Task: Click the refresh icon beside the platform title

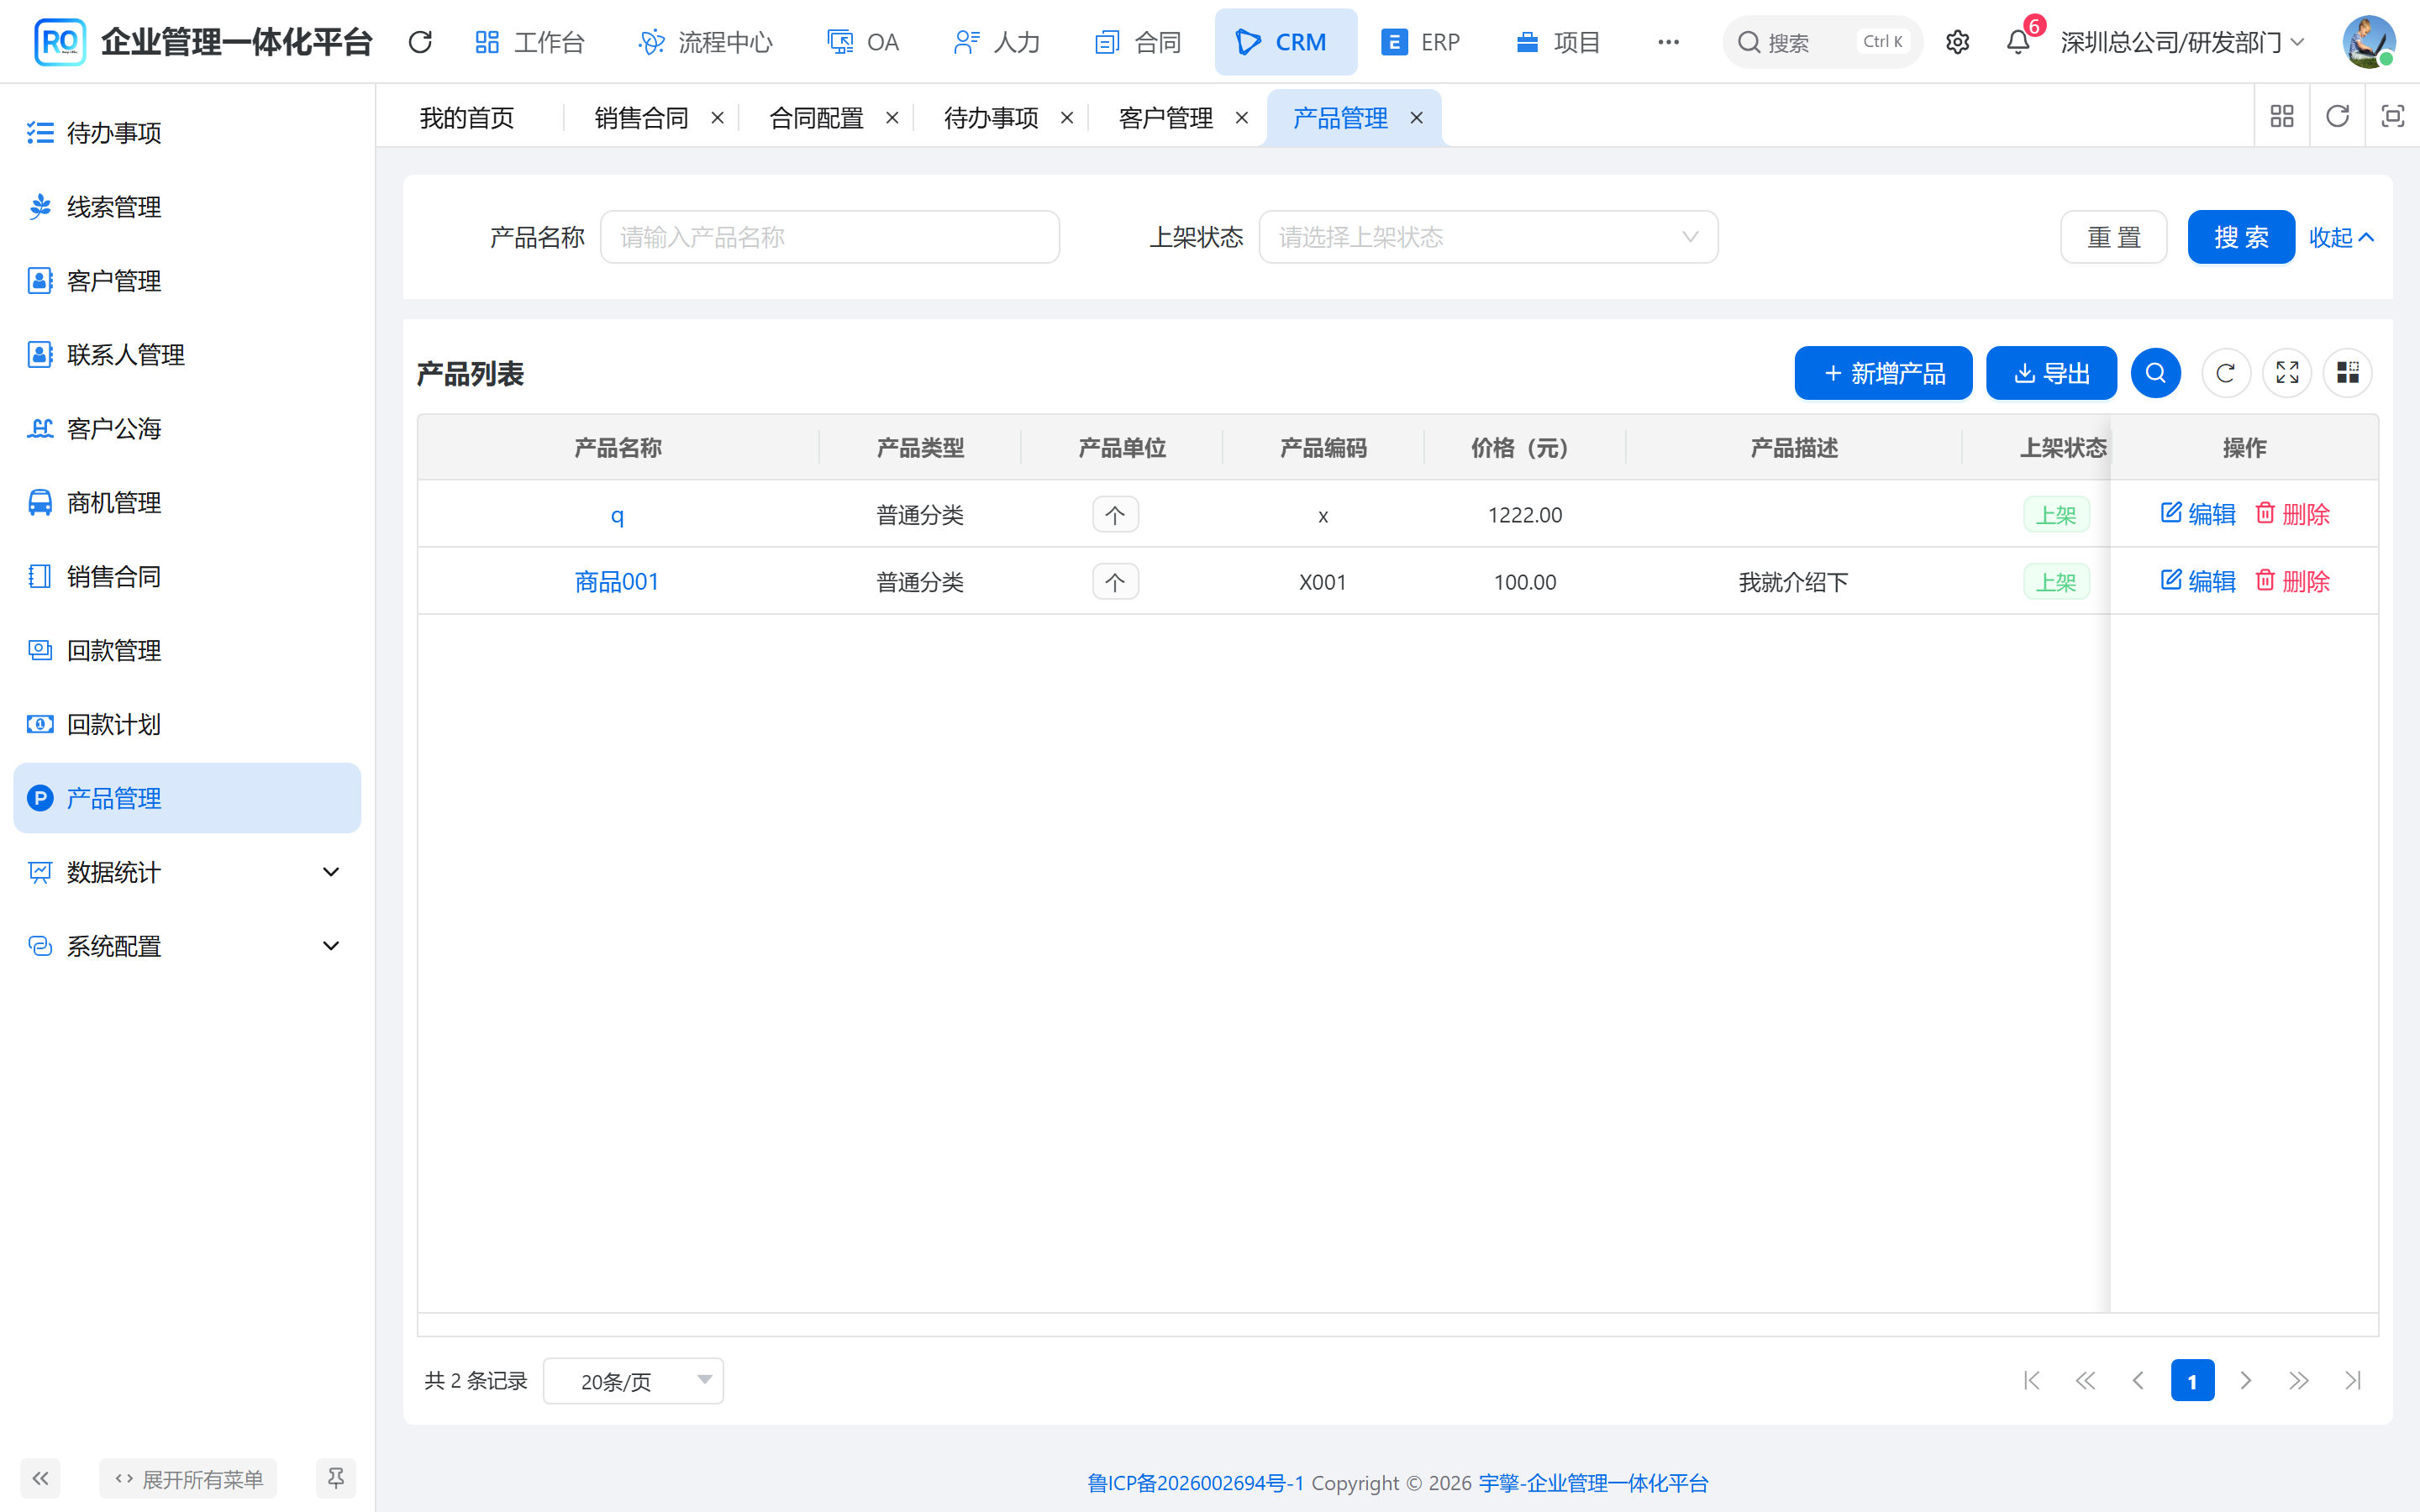Action: 420,42
